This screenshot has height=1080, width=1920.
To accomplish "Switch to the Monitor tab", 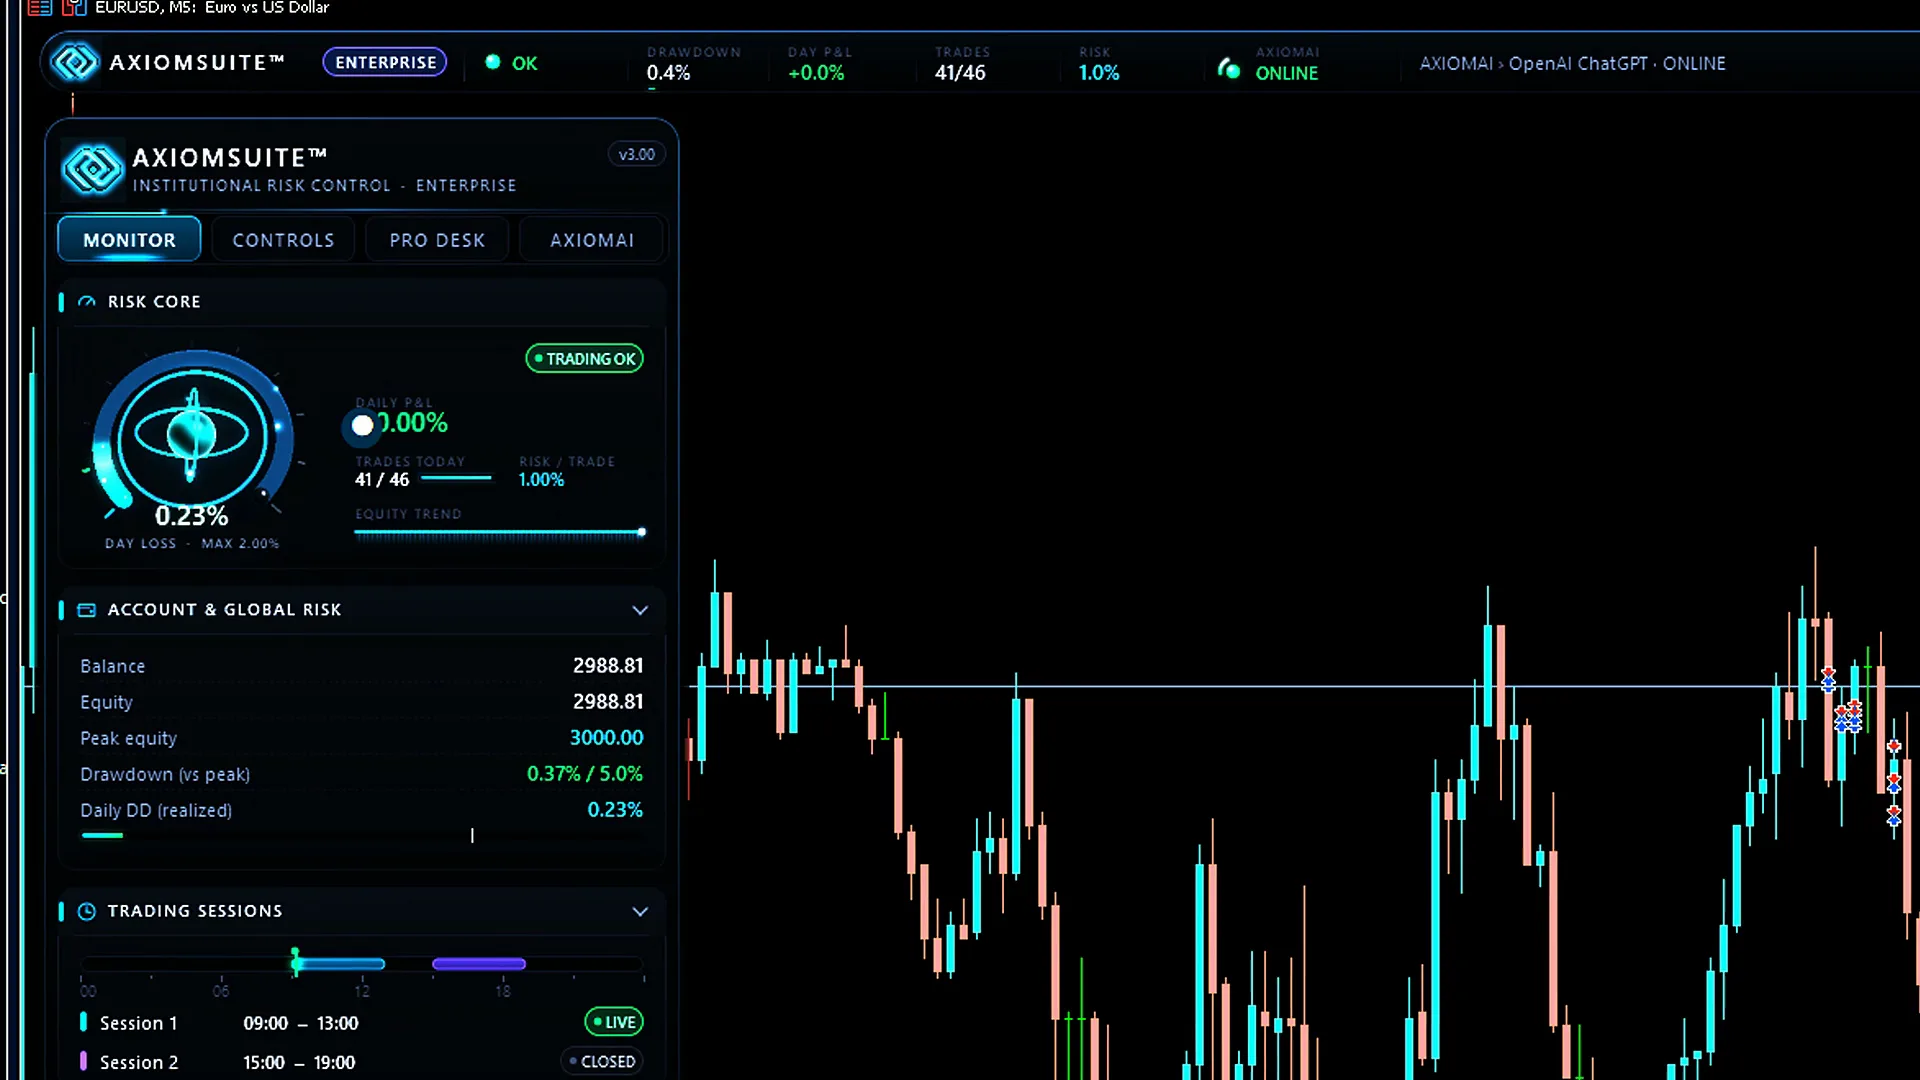I will [x=129, y=240].
